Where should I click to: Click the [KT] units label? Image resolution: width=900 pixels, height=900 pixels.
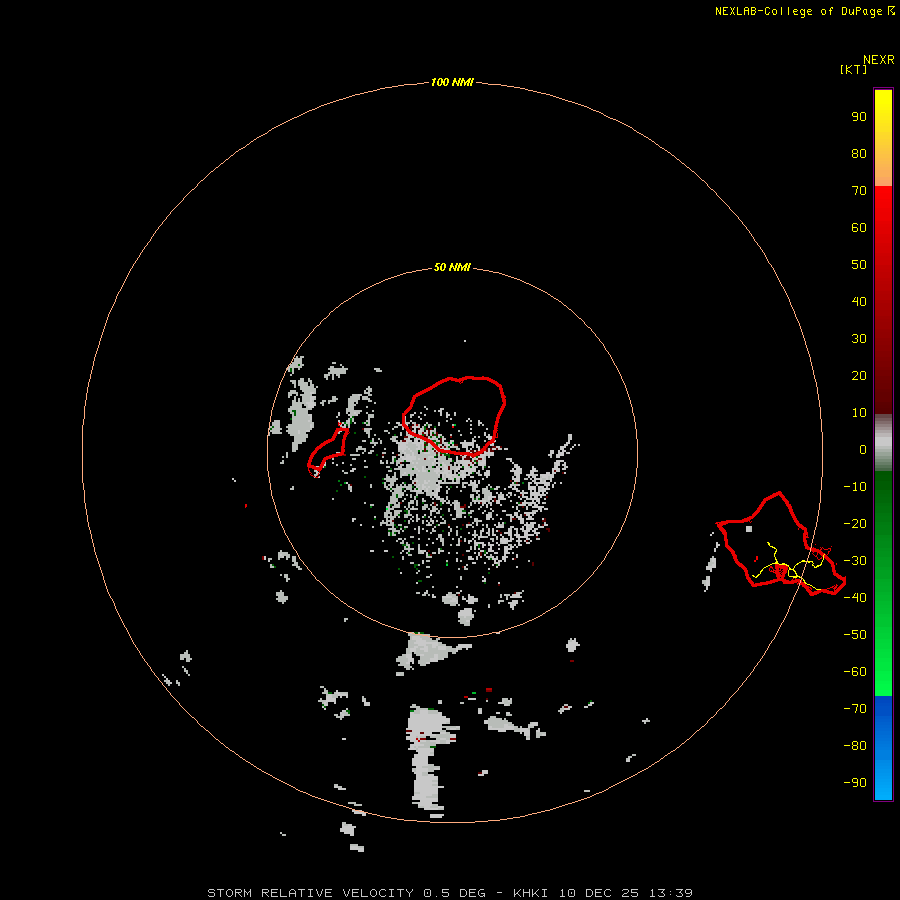click(x=854, y=69)
